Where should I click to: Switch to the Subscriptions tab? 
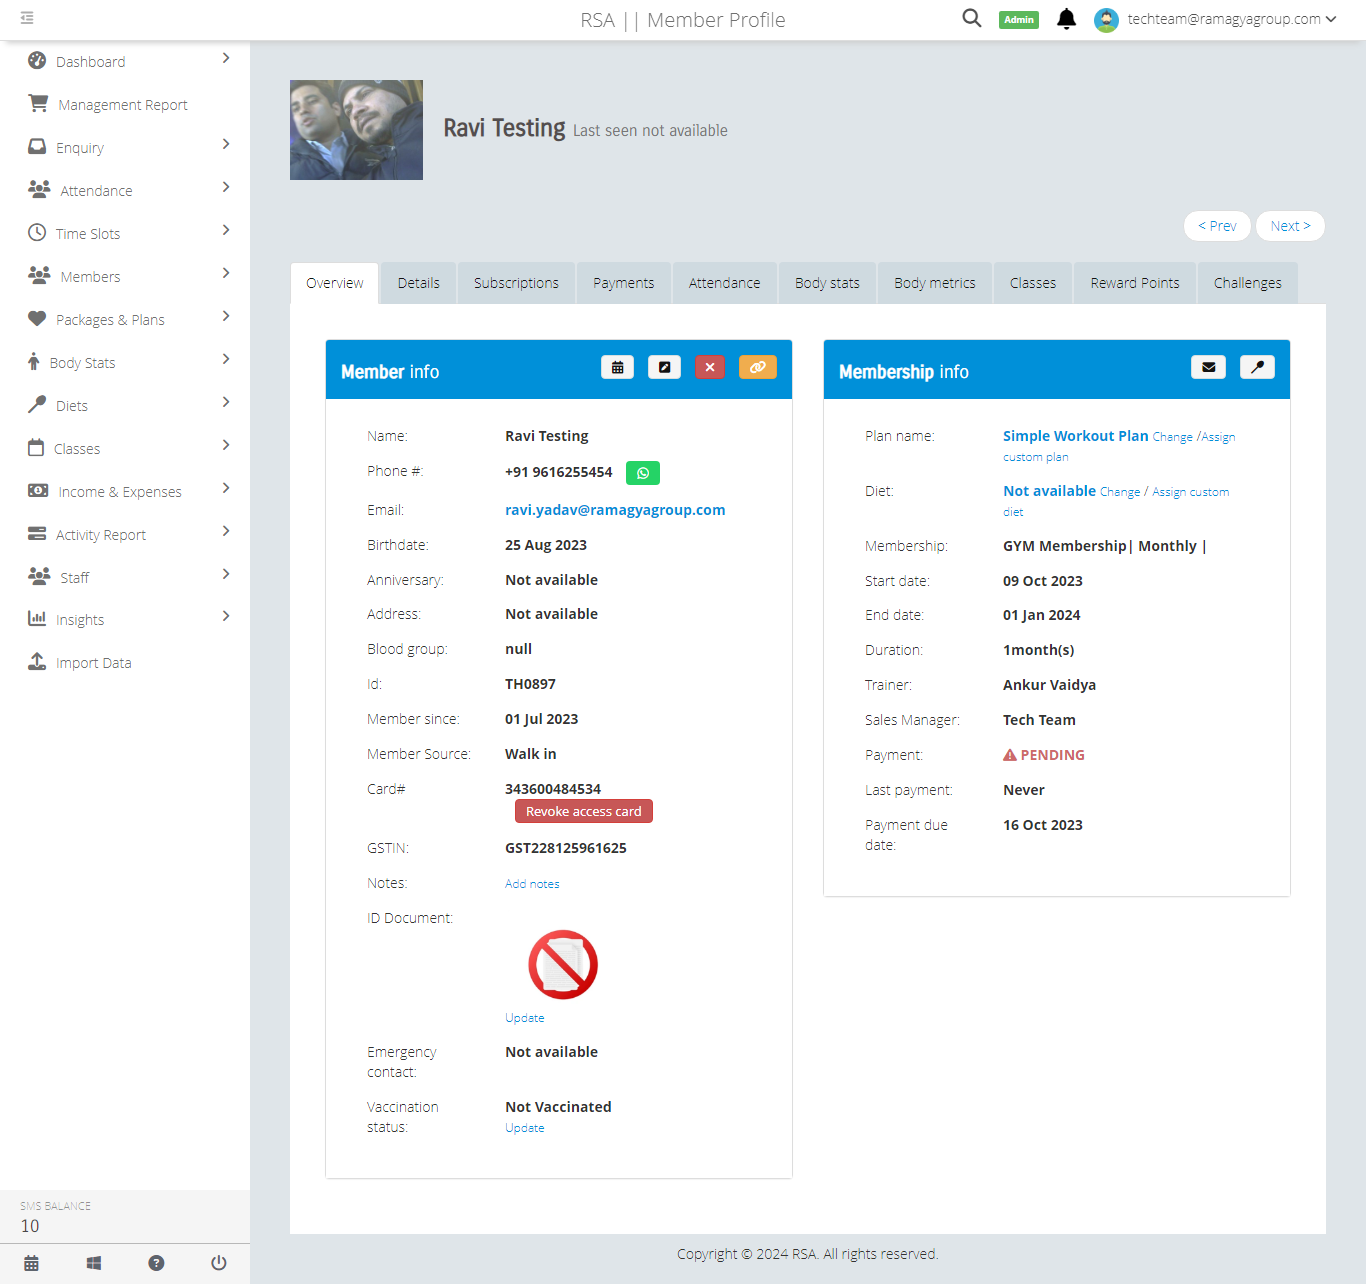point(516,283)
